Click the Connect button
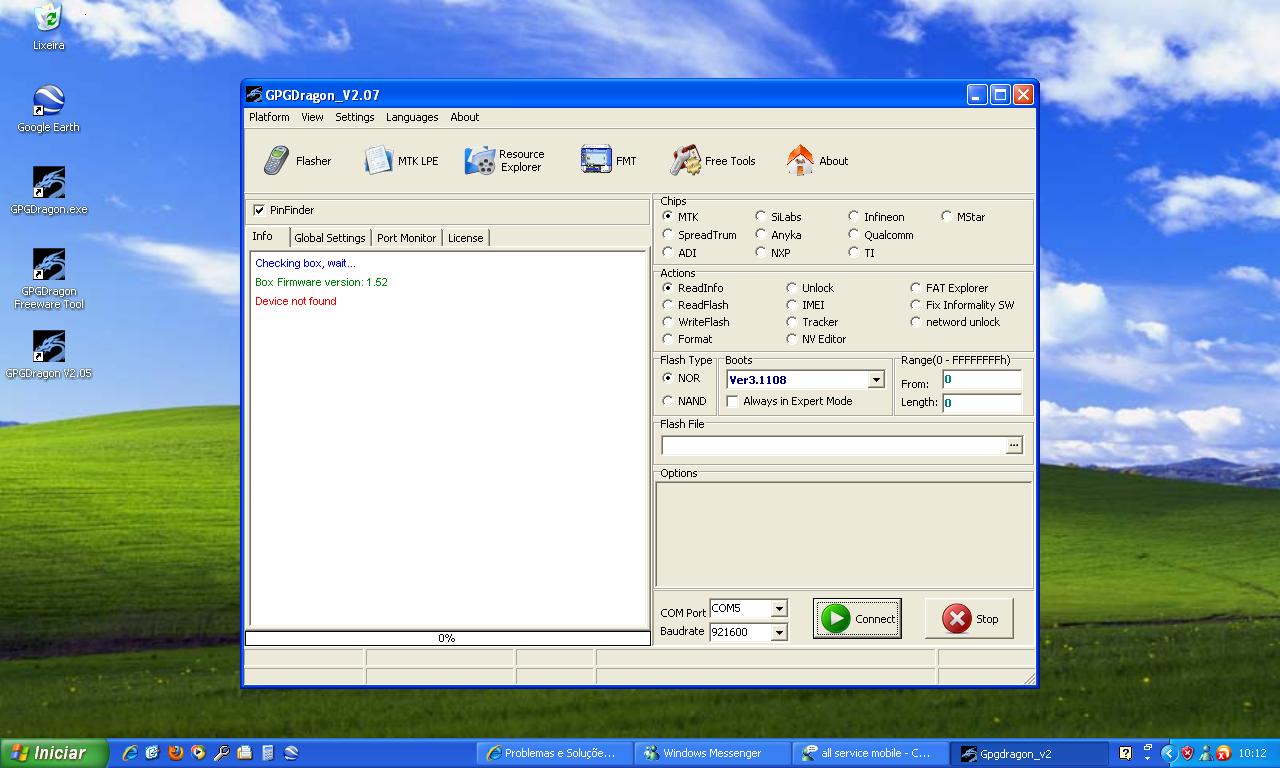Screen dimensions: 1280x768 [x=858, y=619]
